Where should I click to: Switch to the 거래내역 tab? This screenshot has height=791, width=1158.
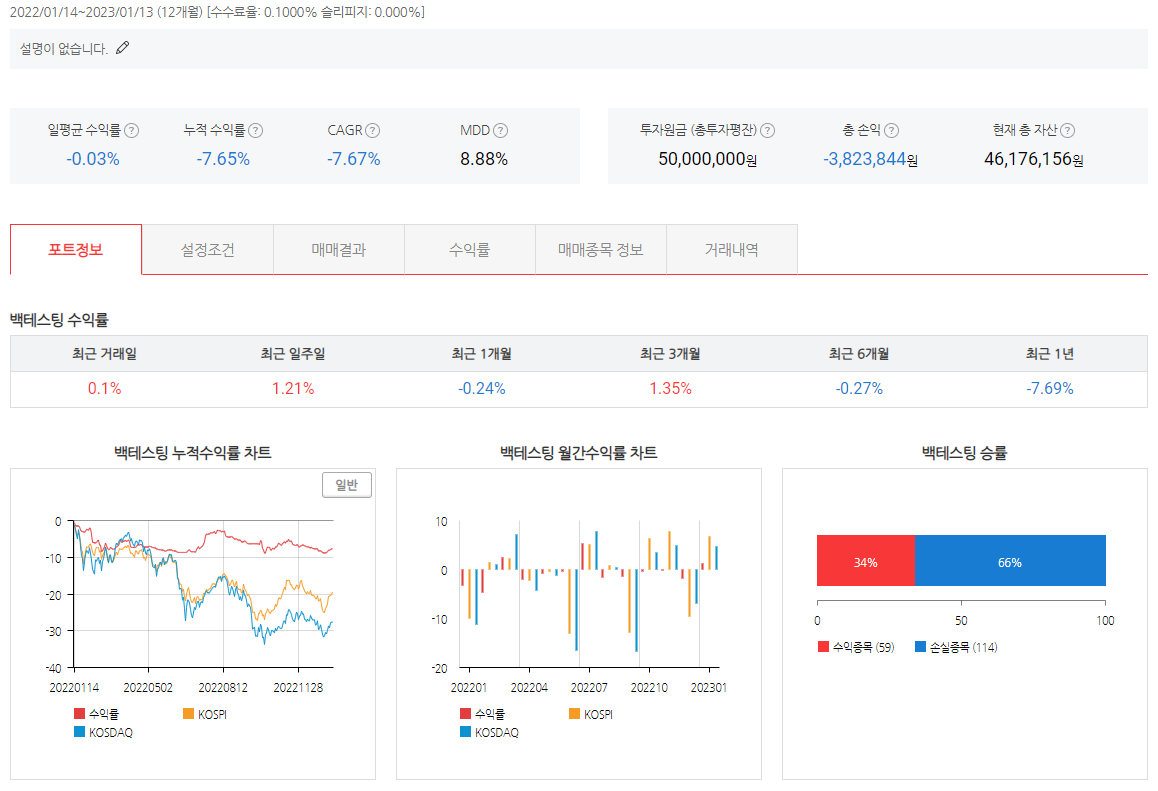(732, 250)
